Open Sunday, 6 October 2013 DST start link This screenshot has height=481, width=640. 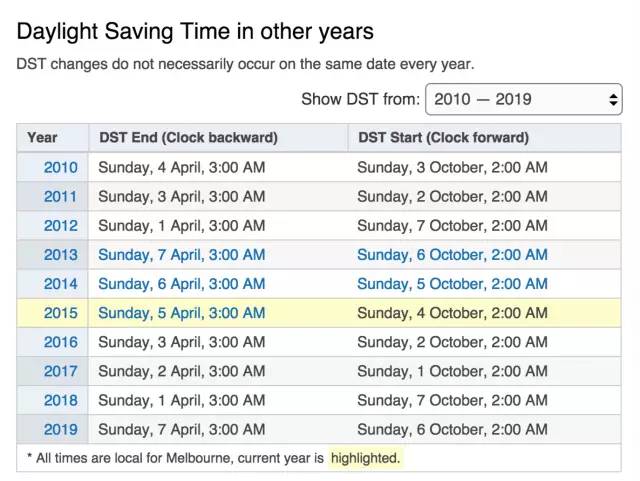[x=452, y=255]
